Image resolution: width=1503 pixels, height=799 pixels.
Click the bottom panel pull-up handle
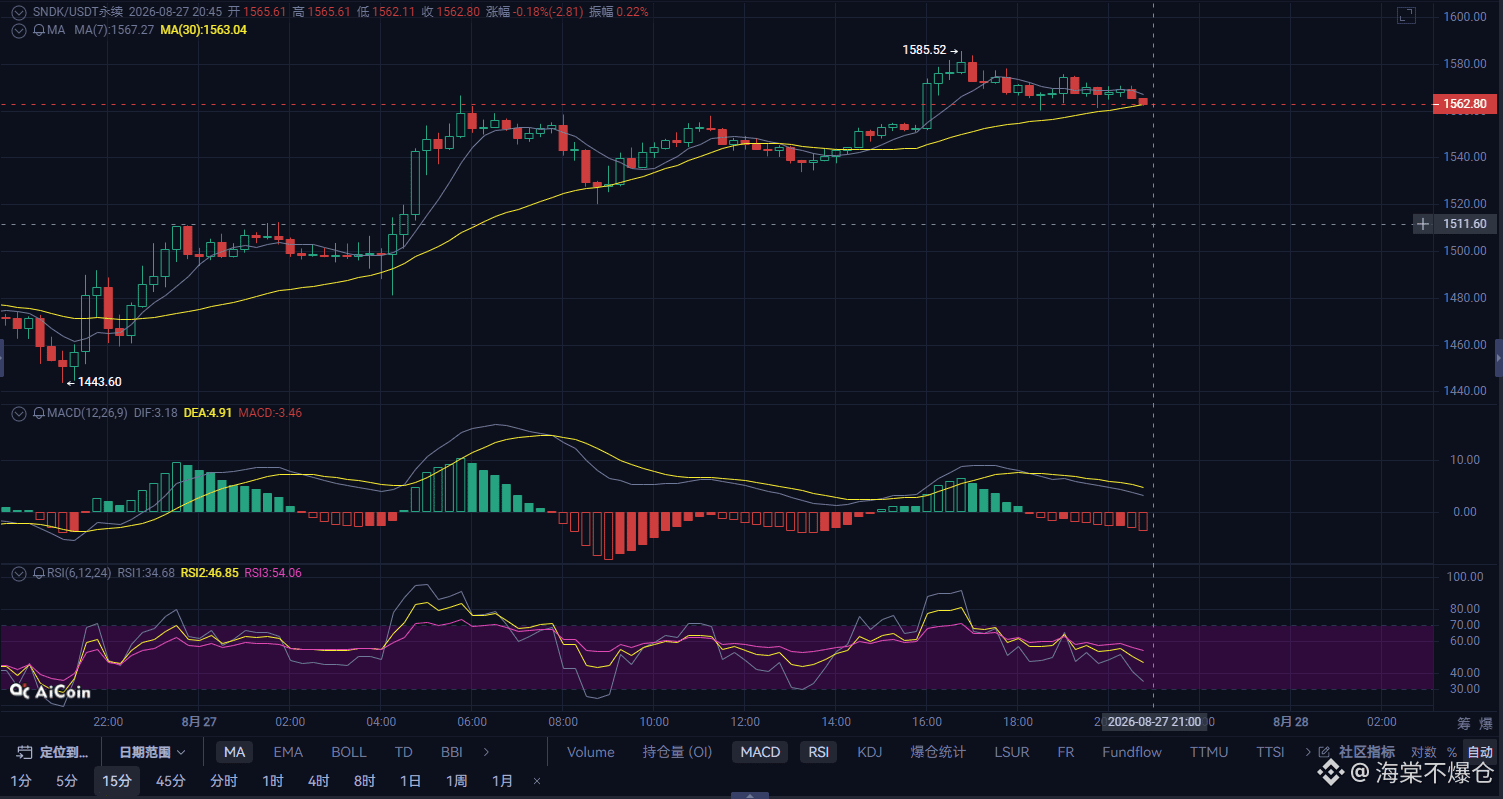751,795
